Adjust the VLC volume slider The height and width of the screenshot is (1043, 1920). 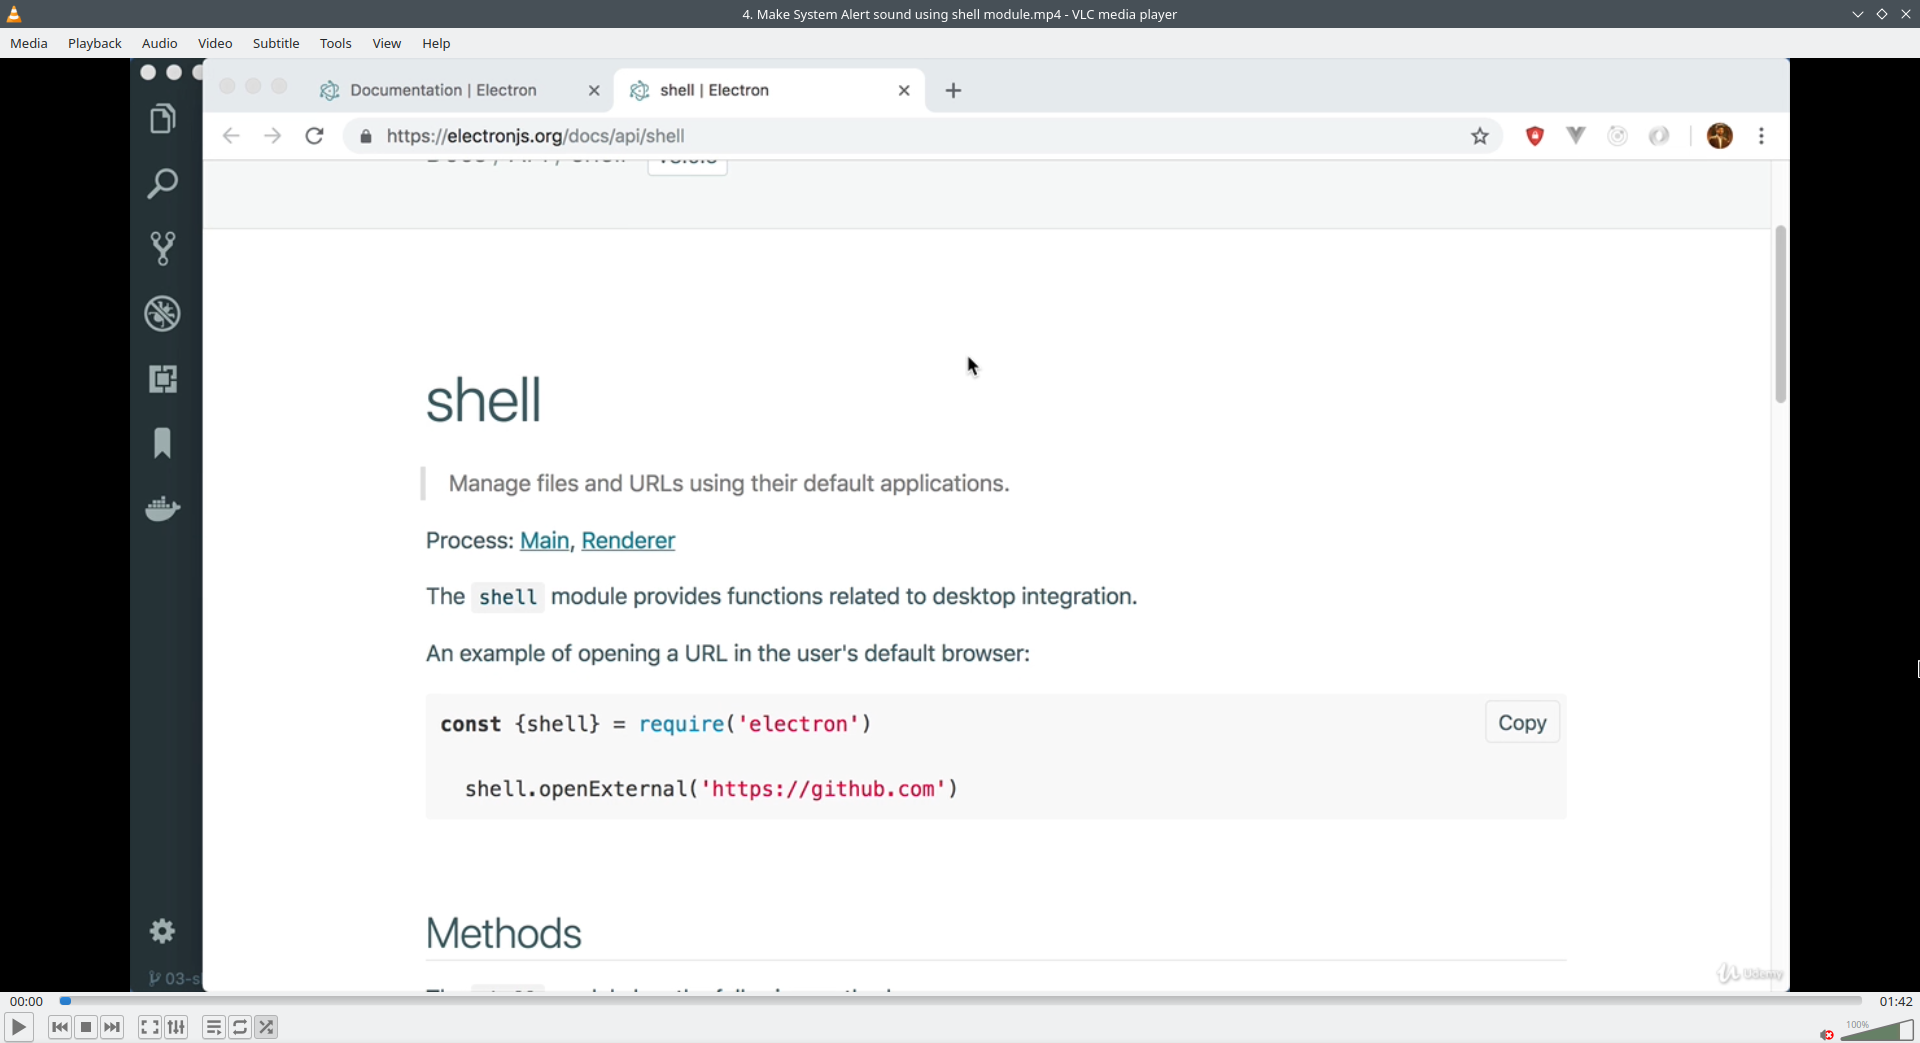coord(1877,1030)
